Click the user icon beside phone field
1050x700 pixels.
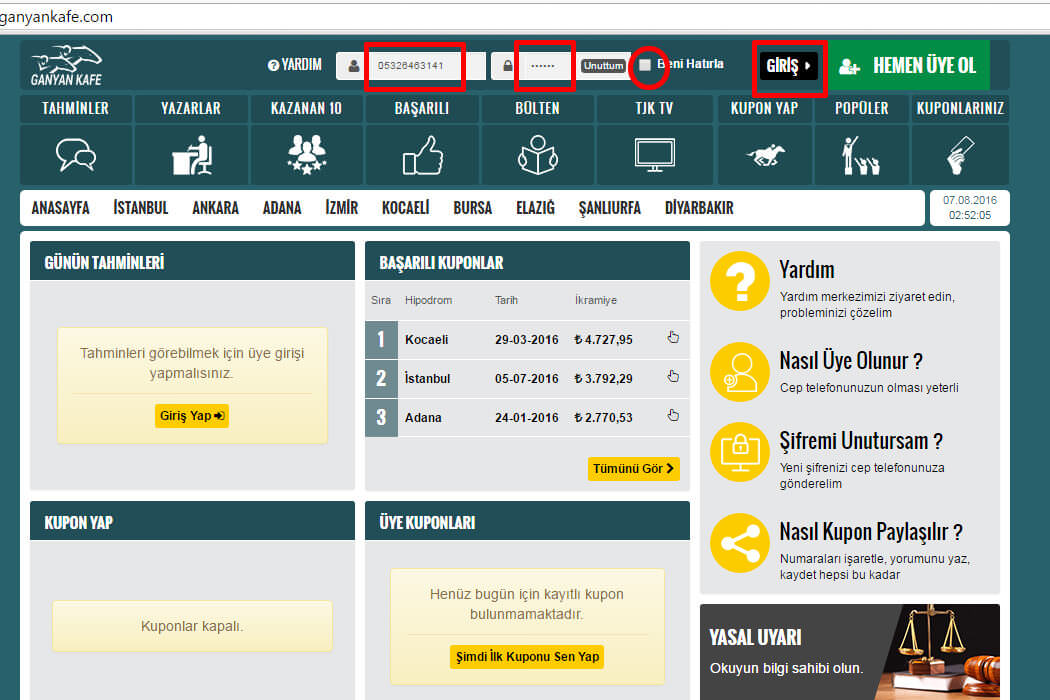coord(353,66)
